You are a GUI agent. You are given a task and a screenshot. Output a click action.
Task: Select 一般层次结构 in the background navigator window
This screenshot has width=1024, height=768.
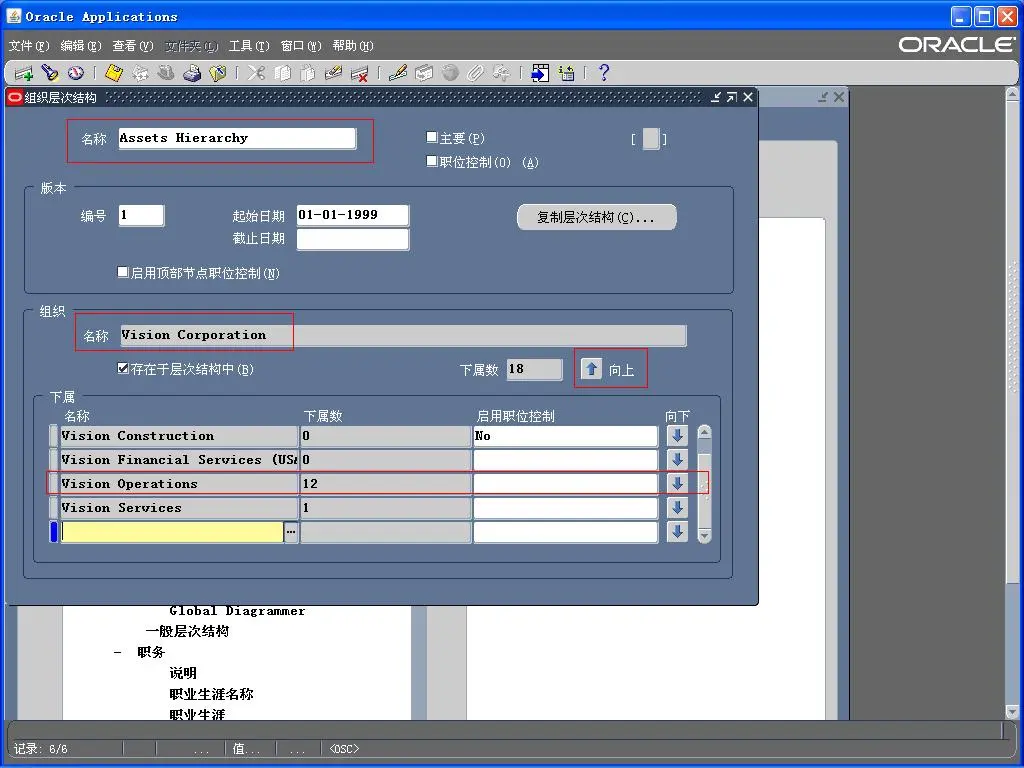tap(187, 632)
